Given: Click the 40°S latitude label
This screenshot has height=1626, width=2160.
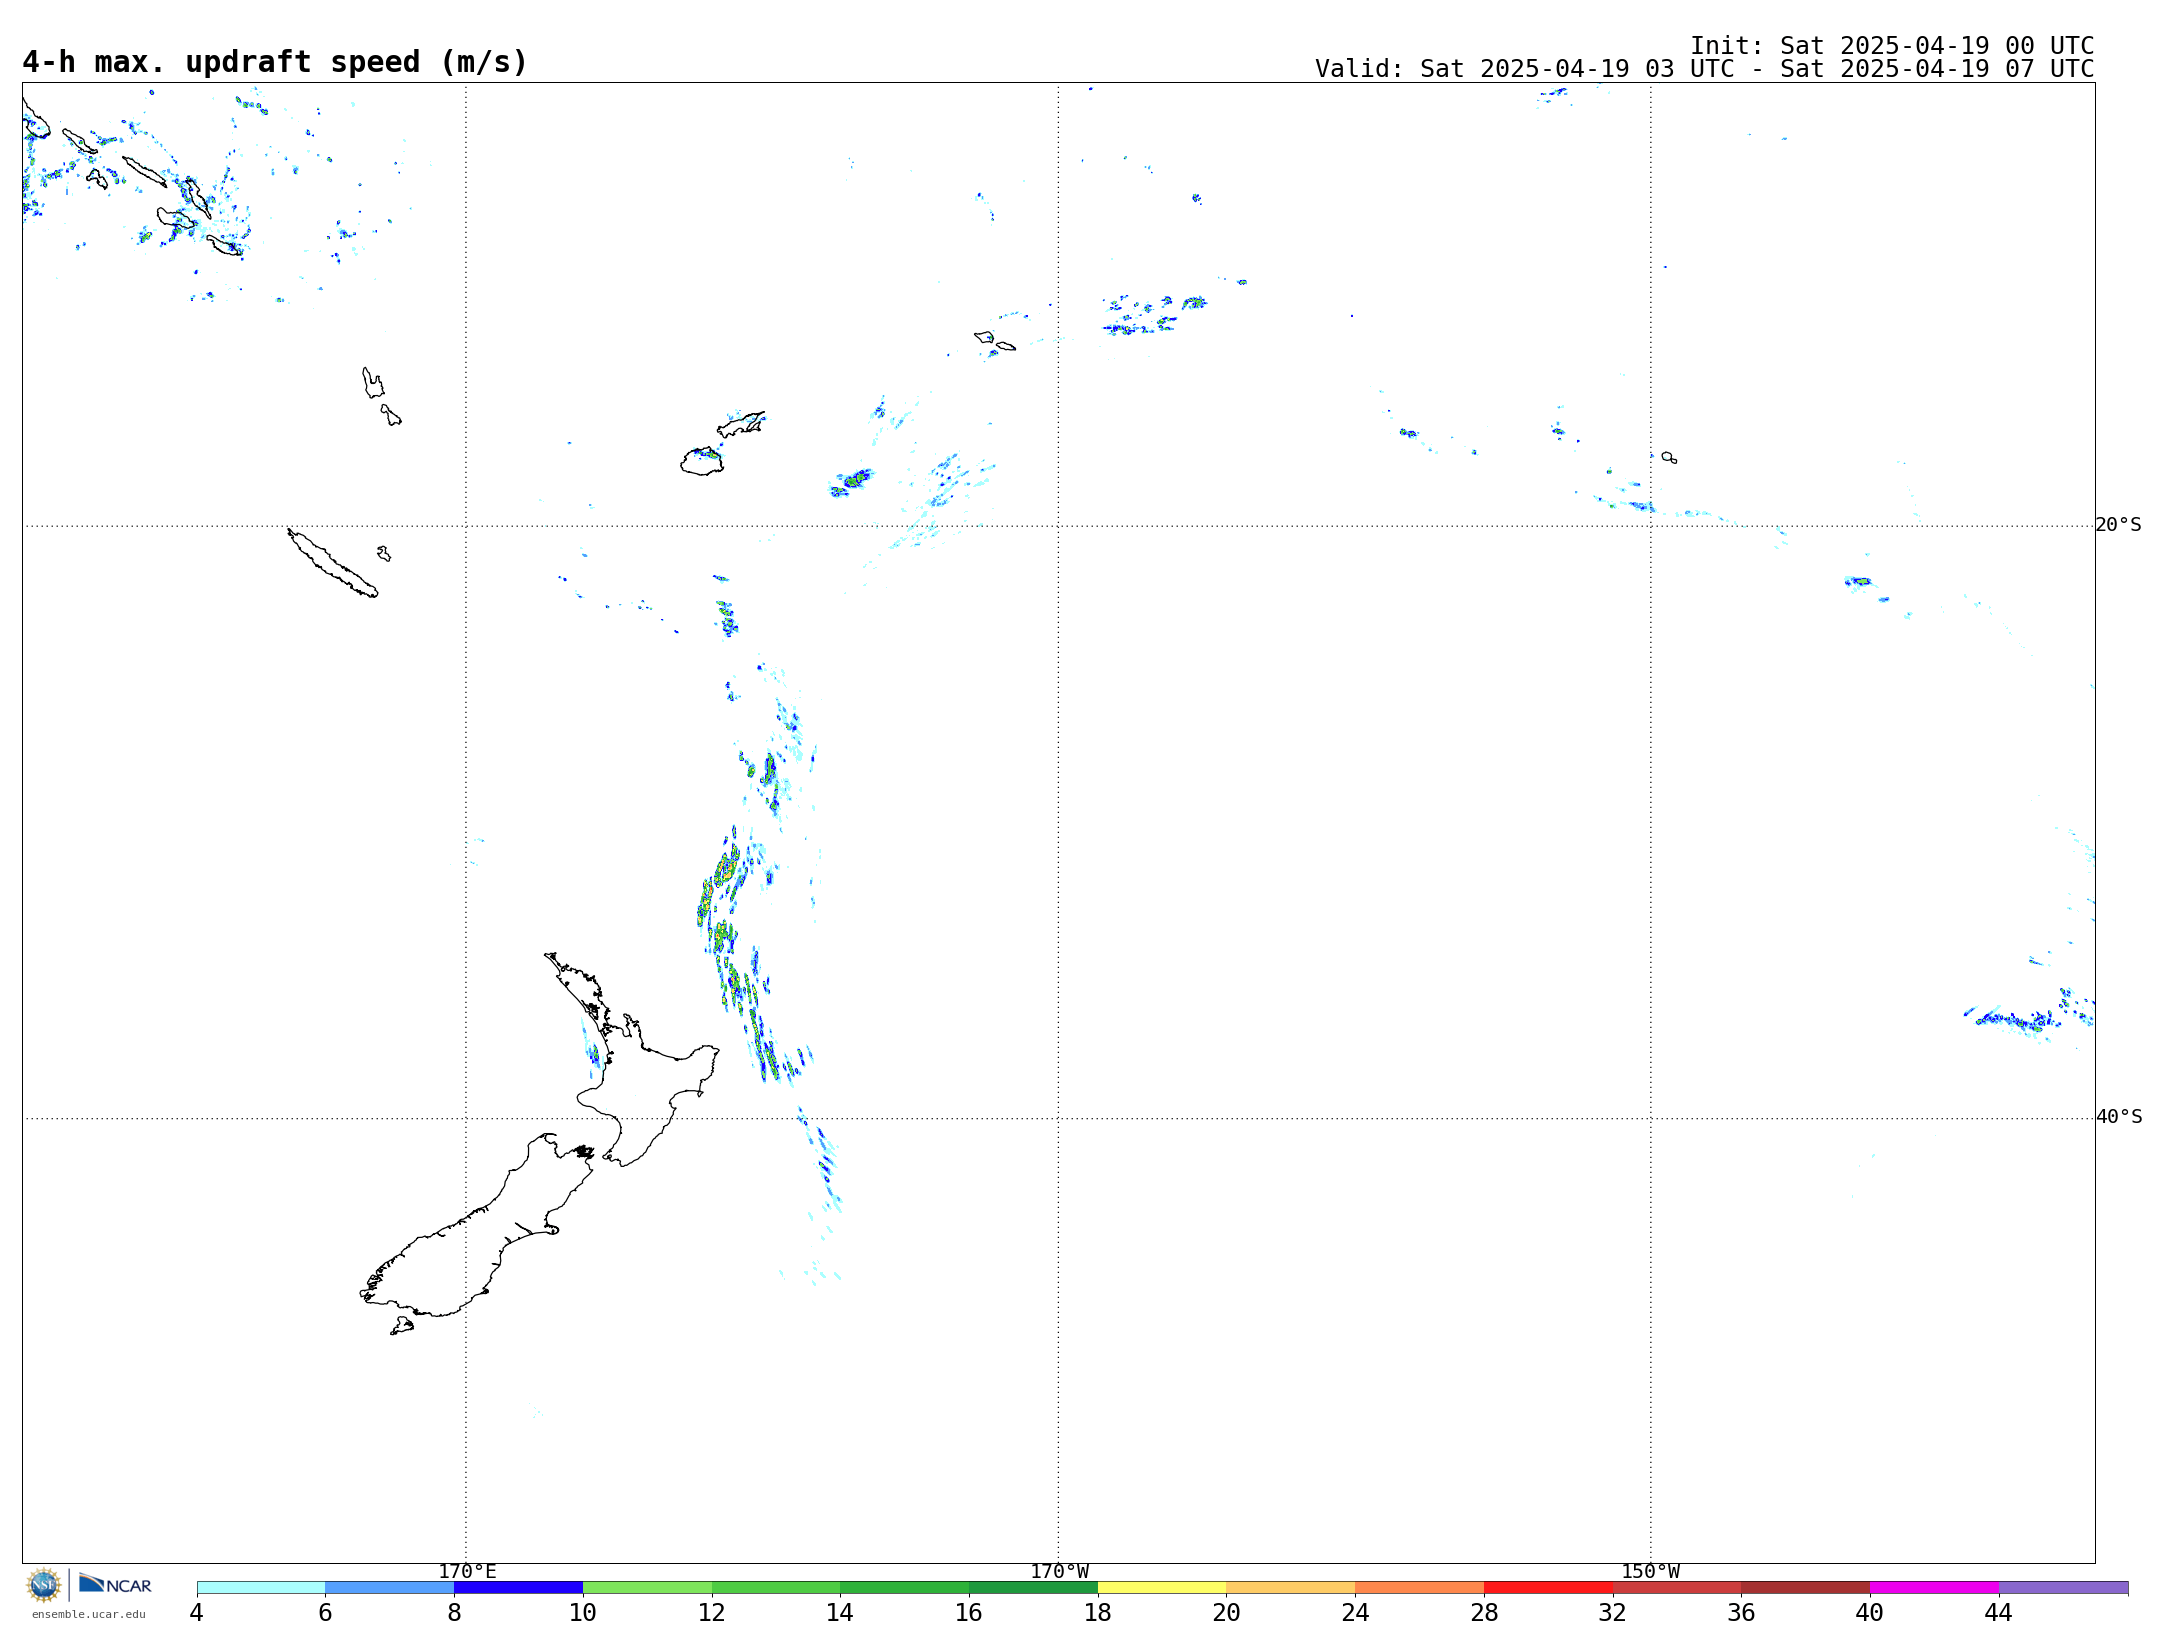Looking at the screenshot, I should (x=2118, y=1117).
